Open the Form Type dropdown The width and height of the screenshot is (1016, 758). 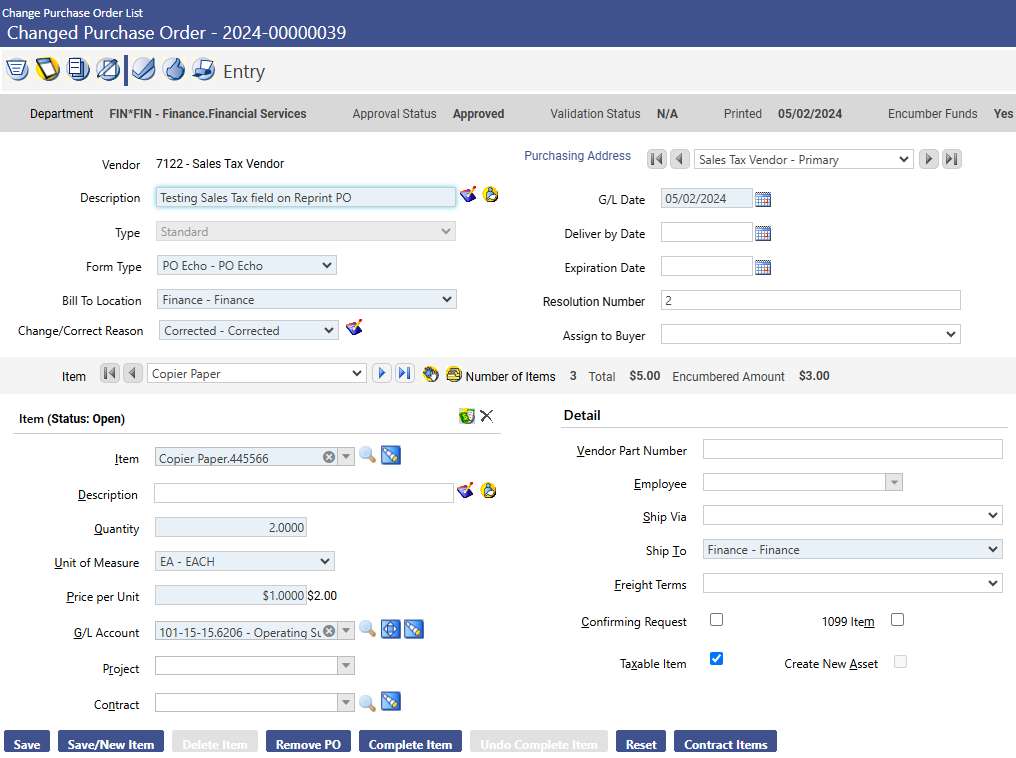pyautogui.click(x=246, y=265)
